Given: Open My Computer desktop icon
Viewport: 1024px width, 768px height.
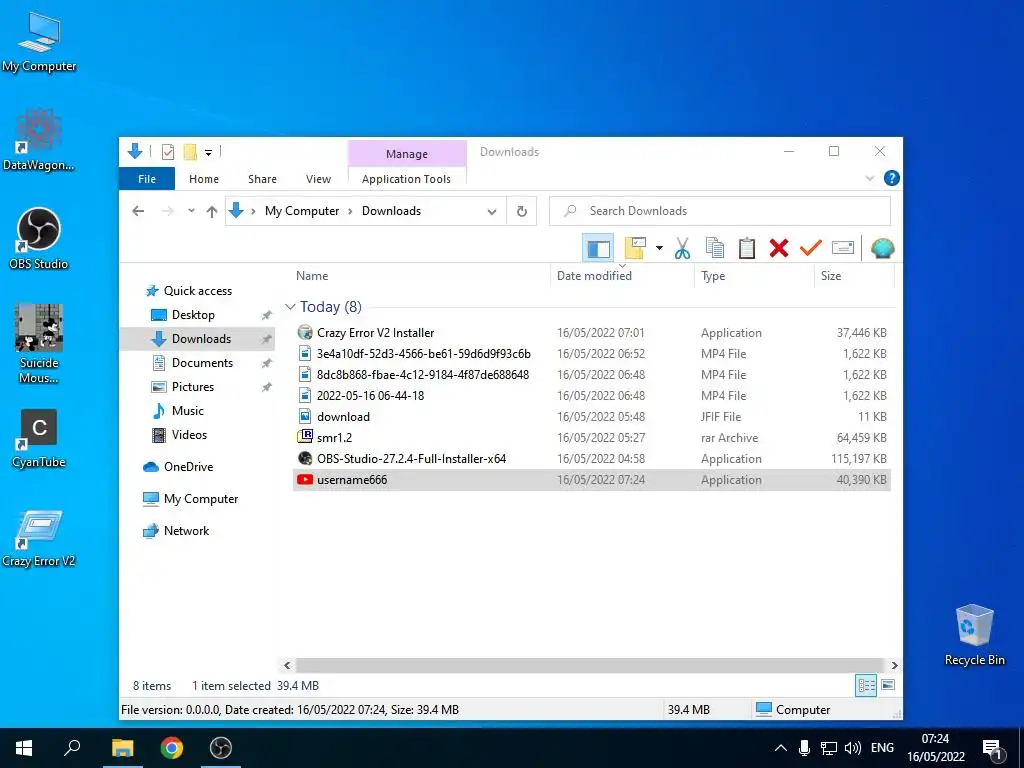Looking at the screenshot, I should (x=39, y=42).
